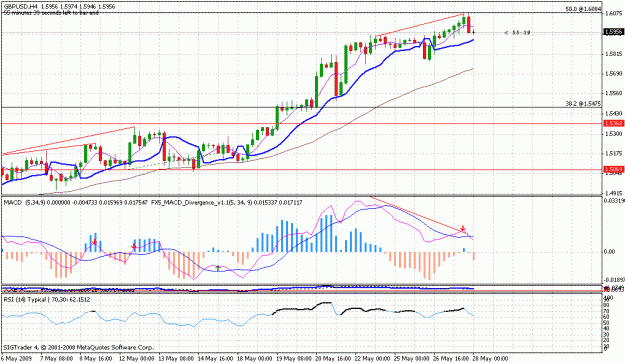Click the '25 May 08:00' time axis label
Viewport: 625px width, 363px height.
[x=412, y=359]
